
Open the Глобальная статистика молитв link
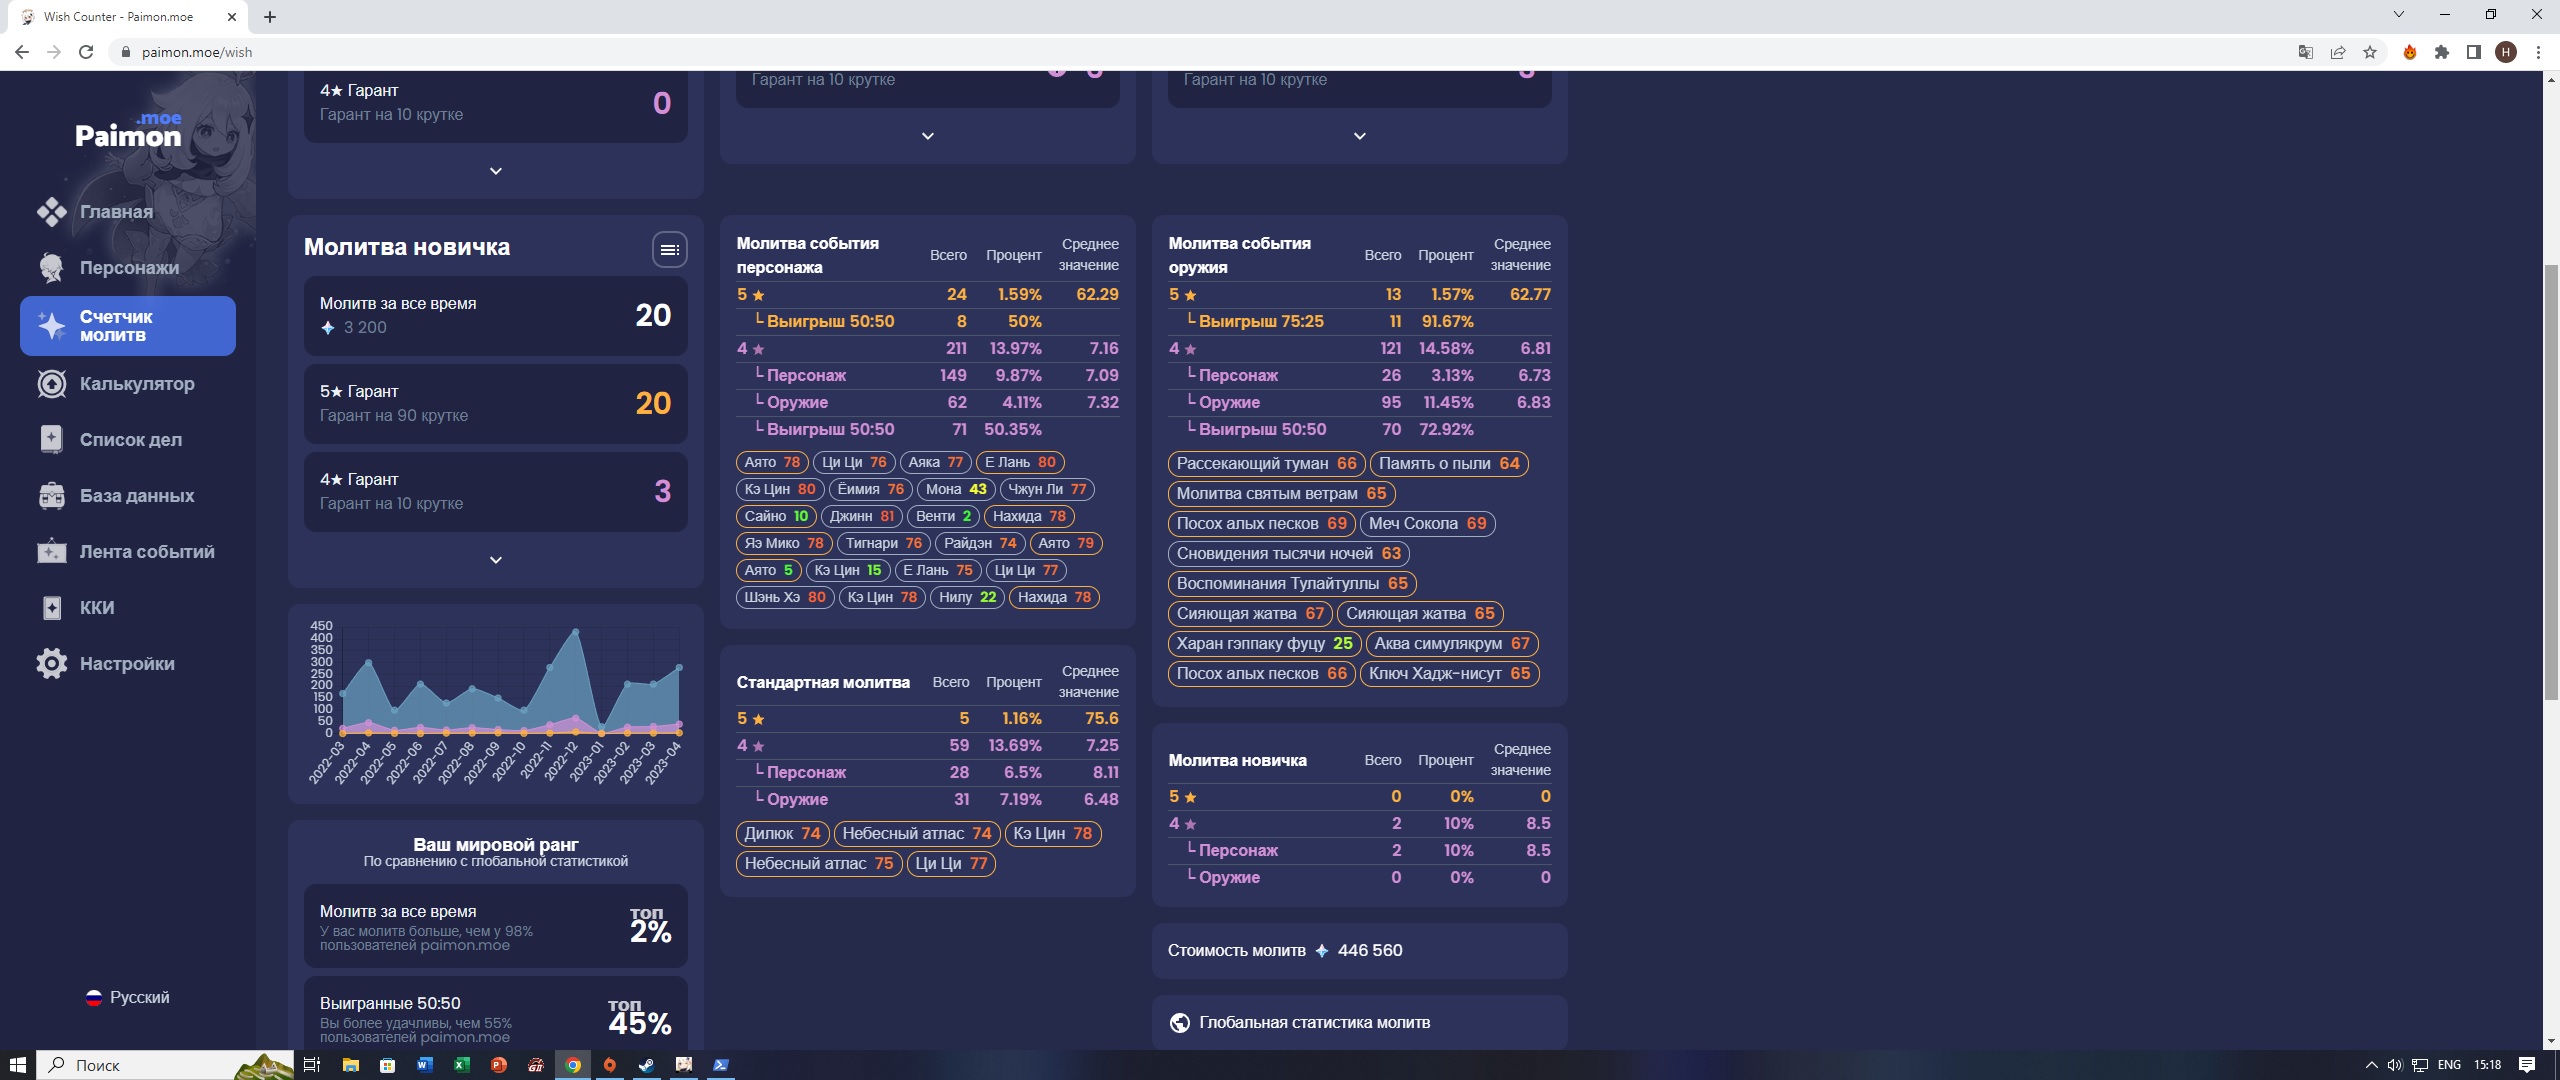click(x=1314, y=1022)
